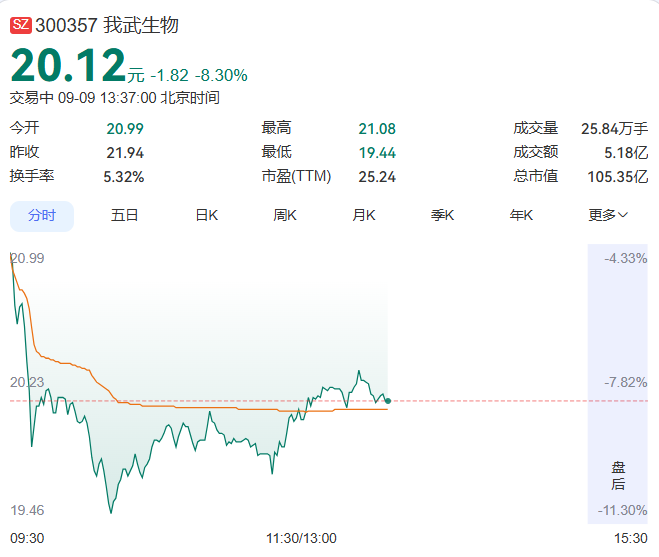The height and width of the screenshot is (557, 659).
Task: Click the -7.82% right axis label
Action: click(626, 382)
